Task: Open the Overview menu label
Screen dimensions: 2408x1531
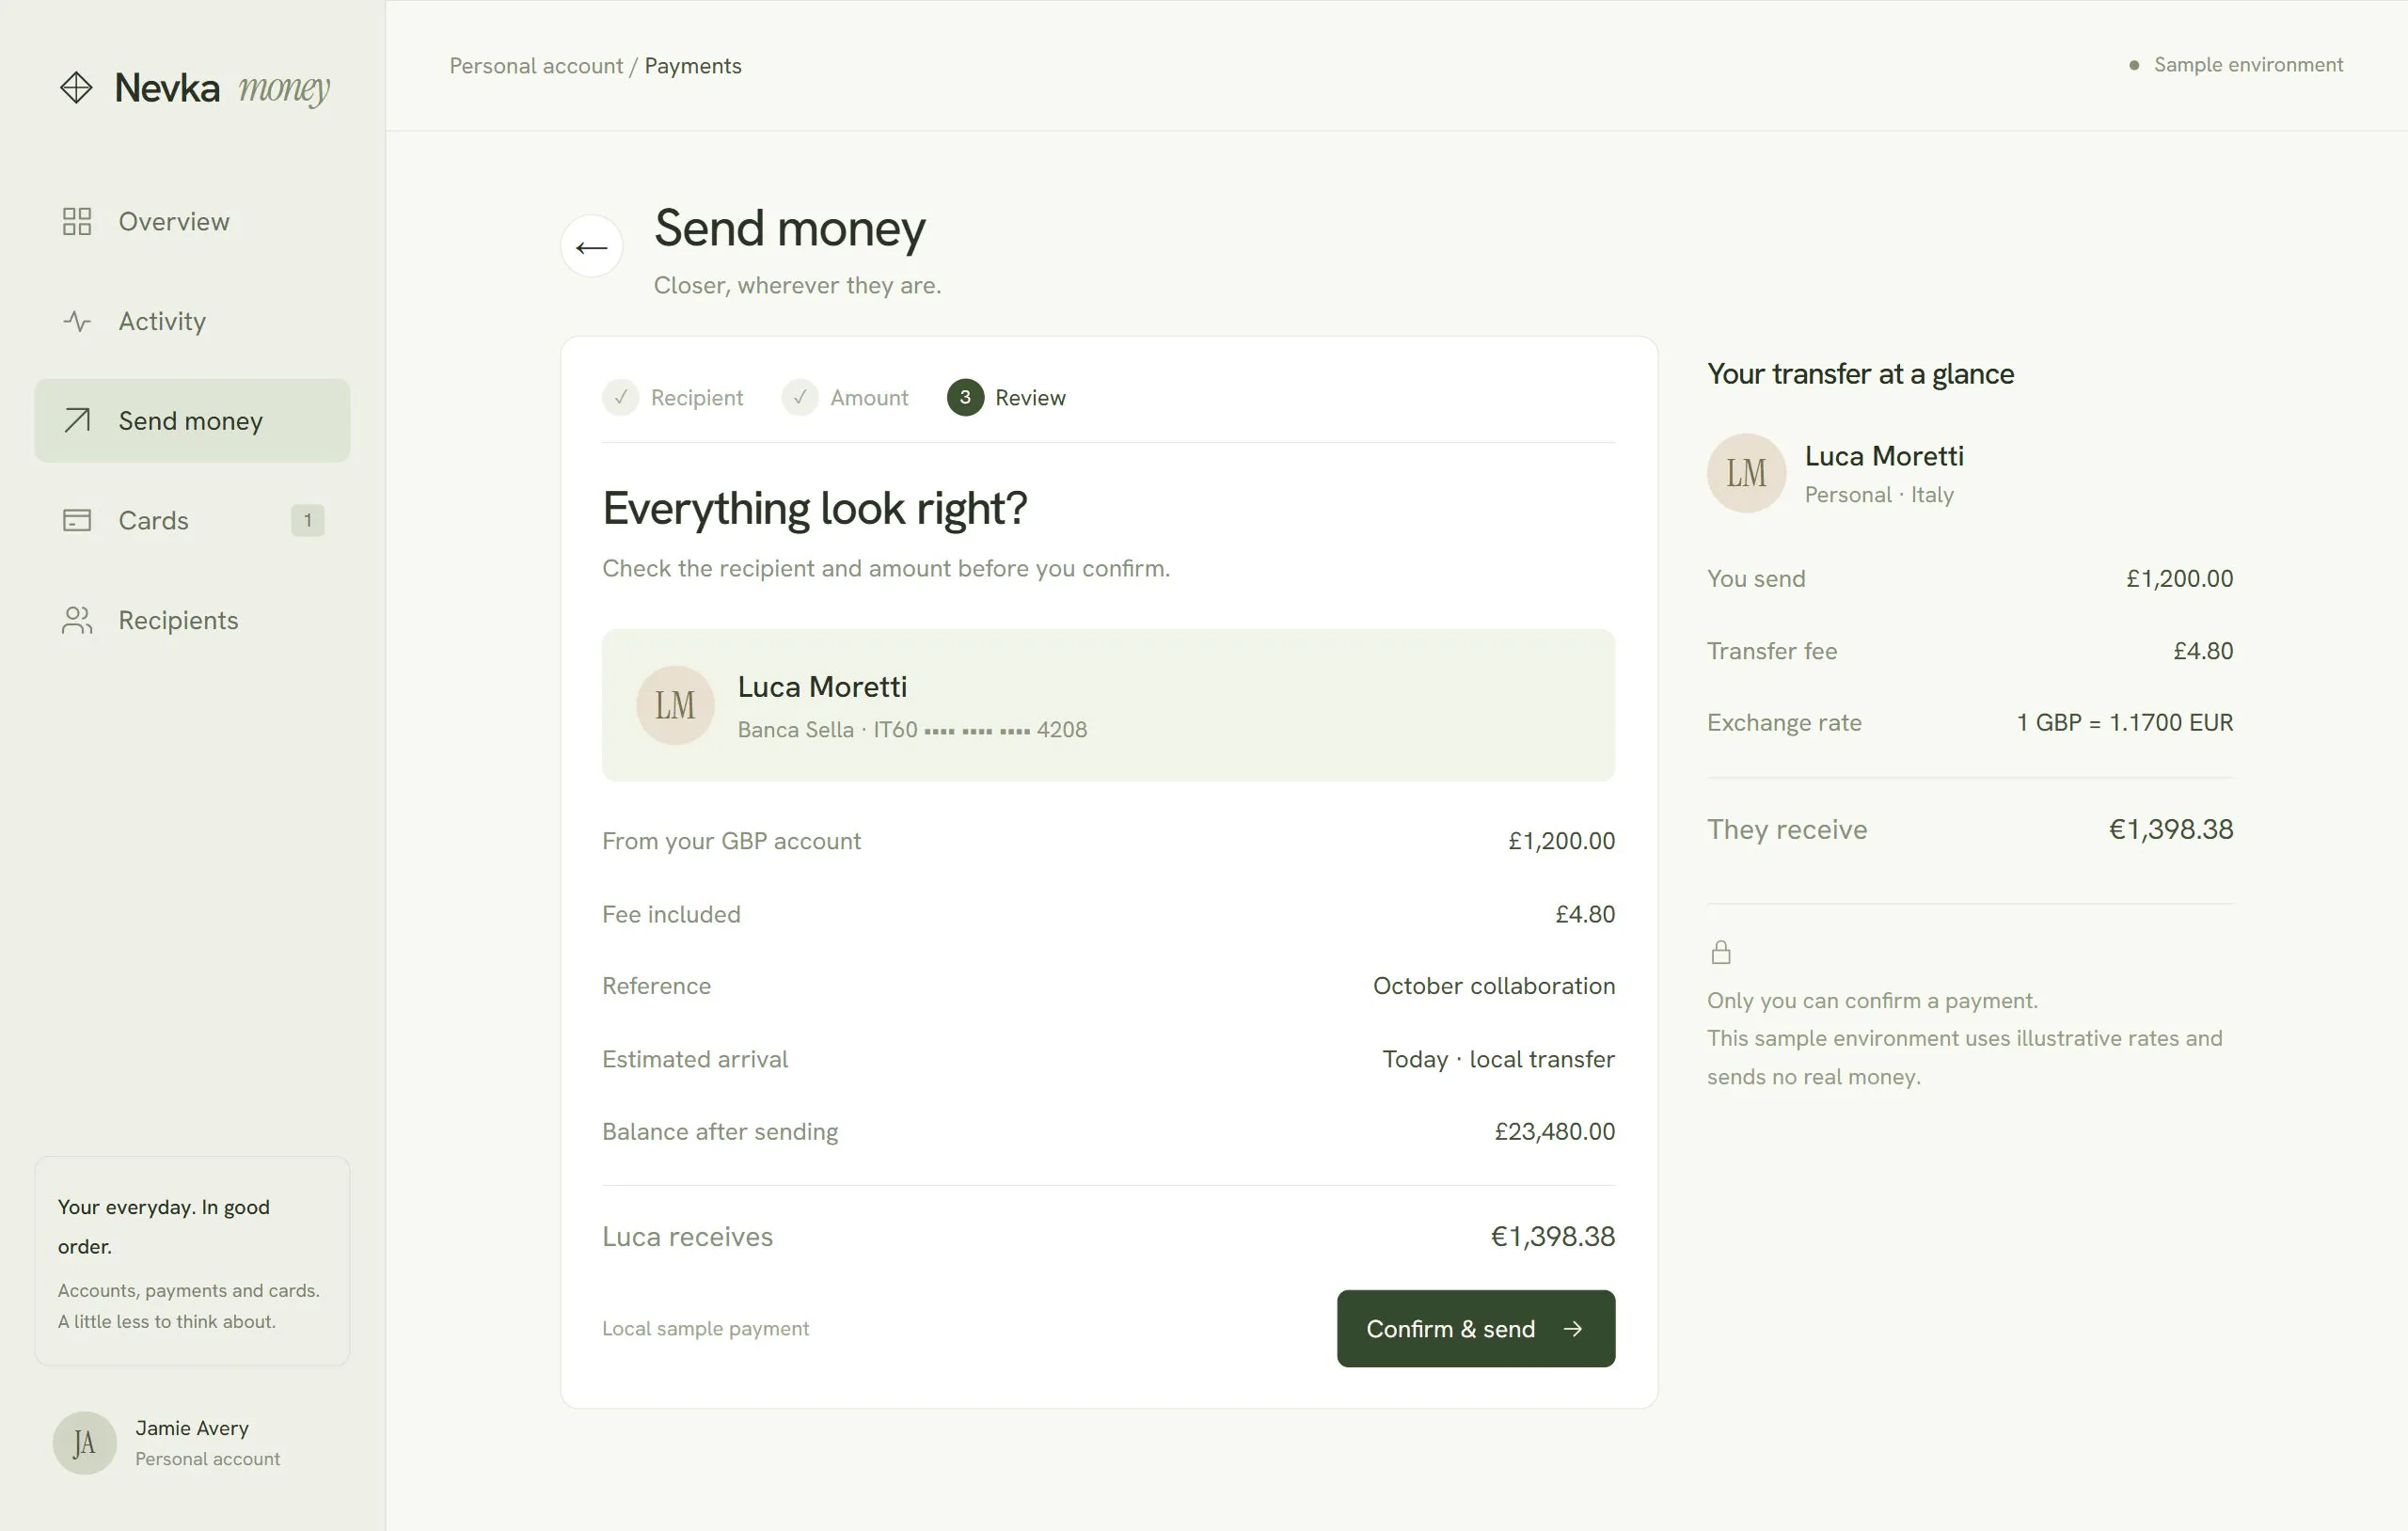Action: (x=174, y=221)
